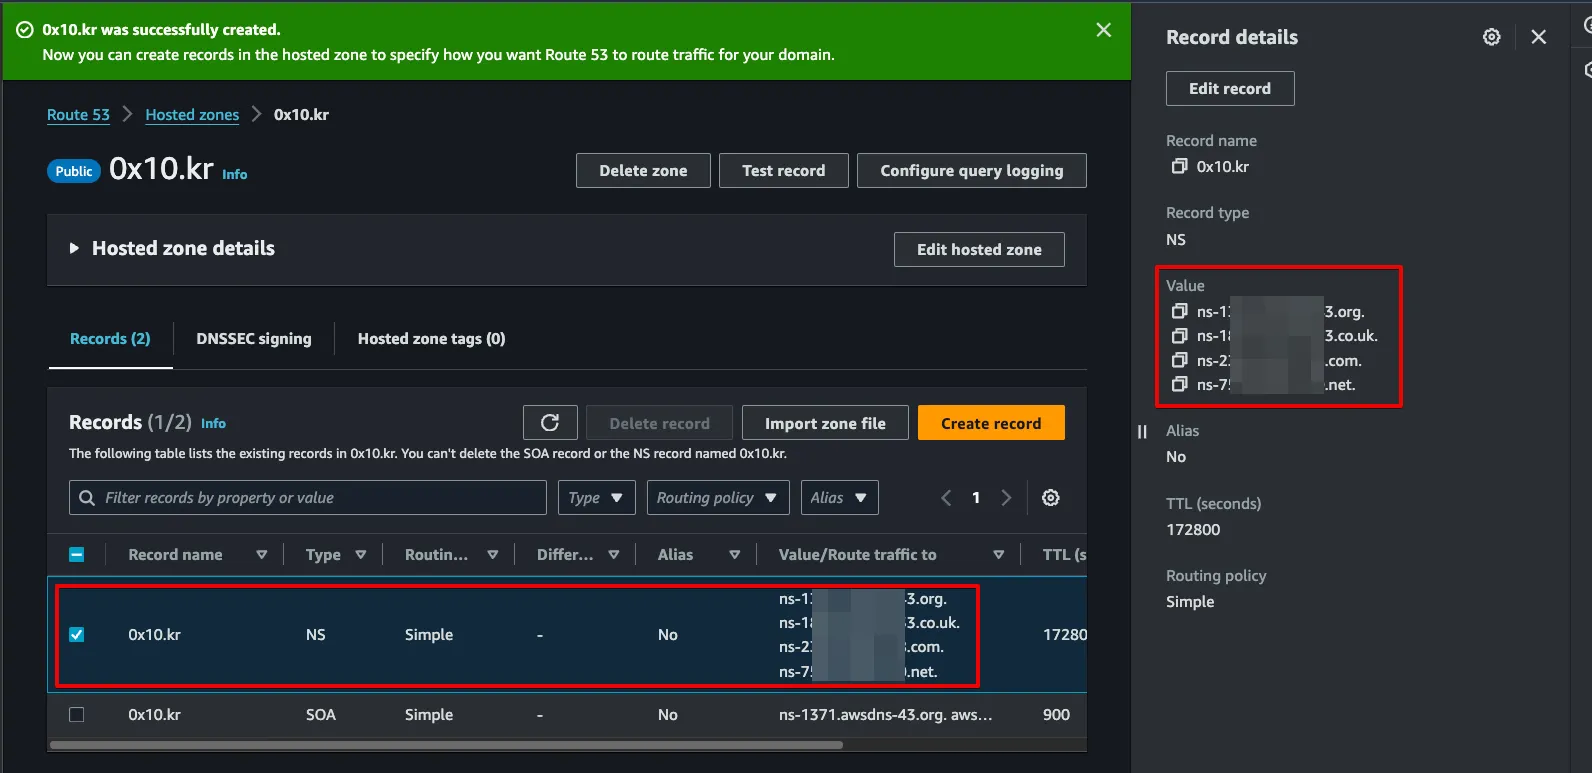Copy the name server value ending in .co.uk.
1592x773 pixels.
point(1180,335)
